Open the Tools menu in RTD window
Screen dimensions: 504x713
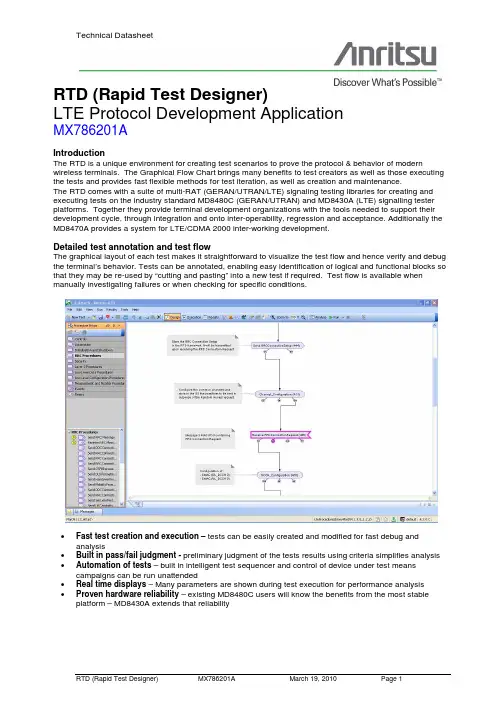[x=124, y=310]
